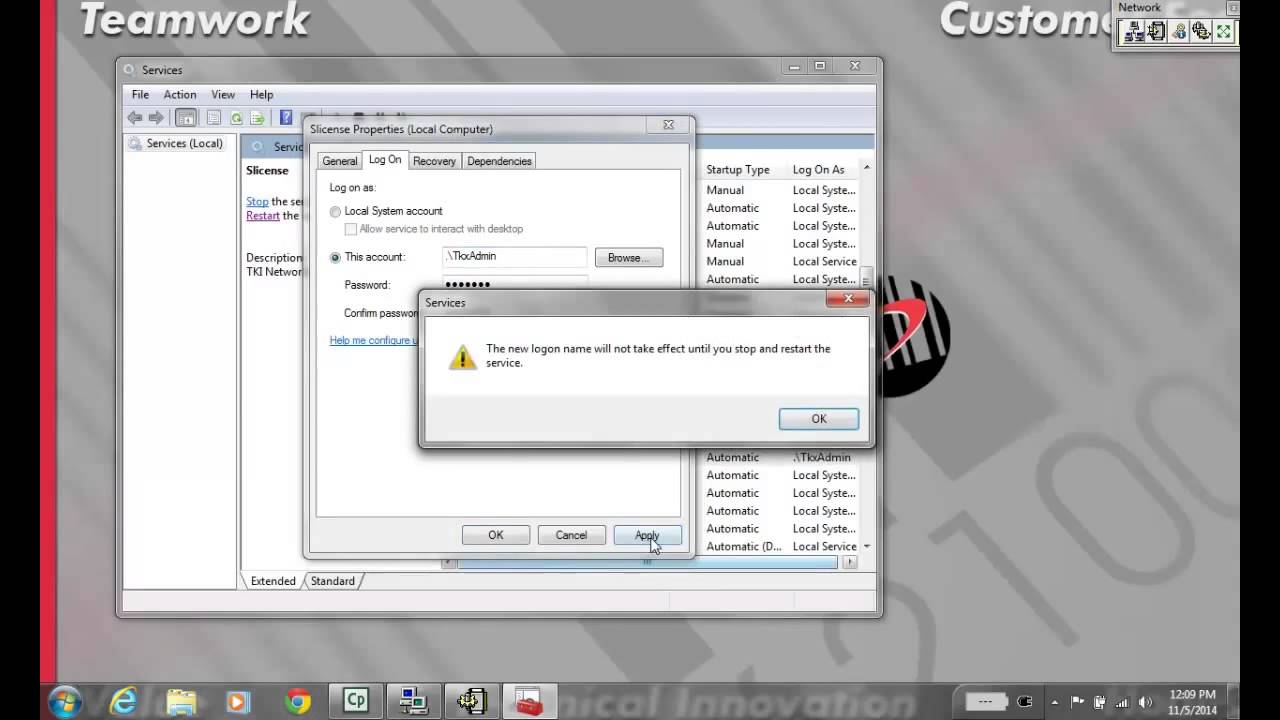Switch to the Extended view tab
Screen dimensions: 1280x720
272,581
